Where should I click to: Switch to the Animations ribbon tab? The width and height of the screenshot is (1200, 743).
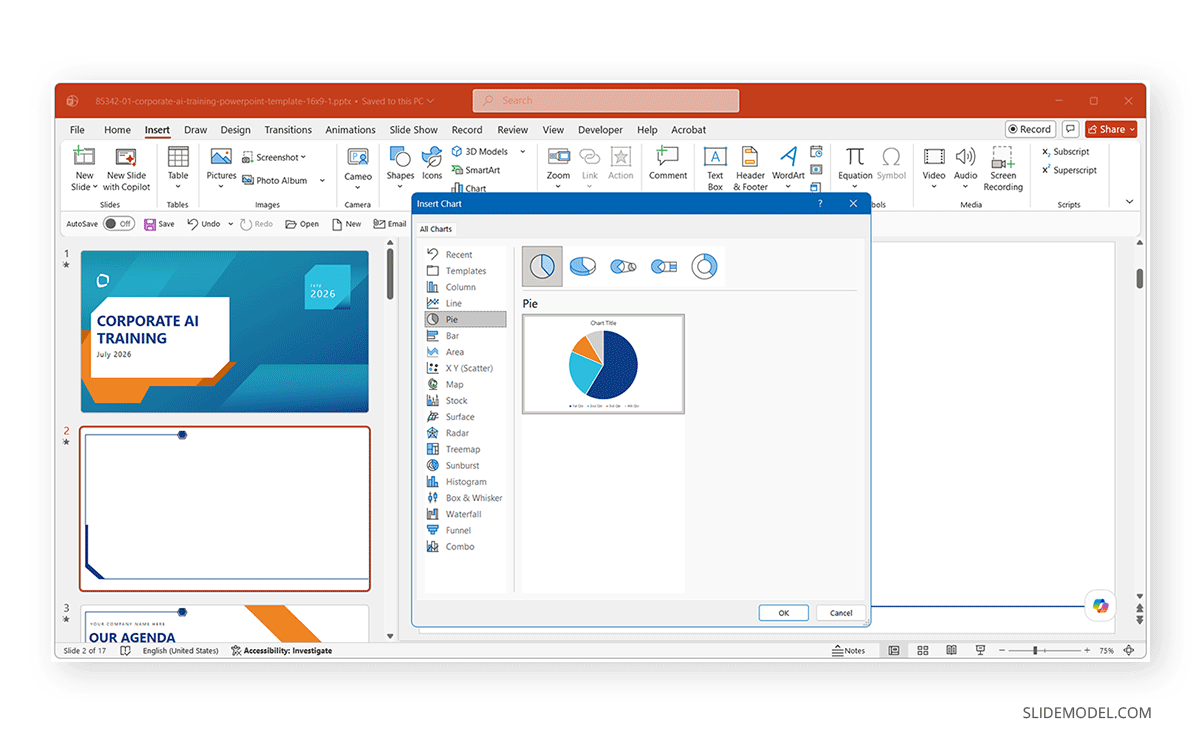click(350, 130)
